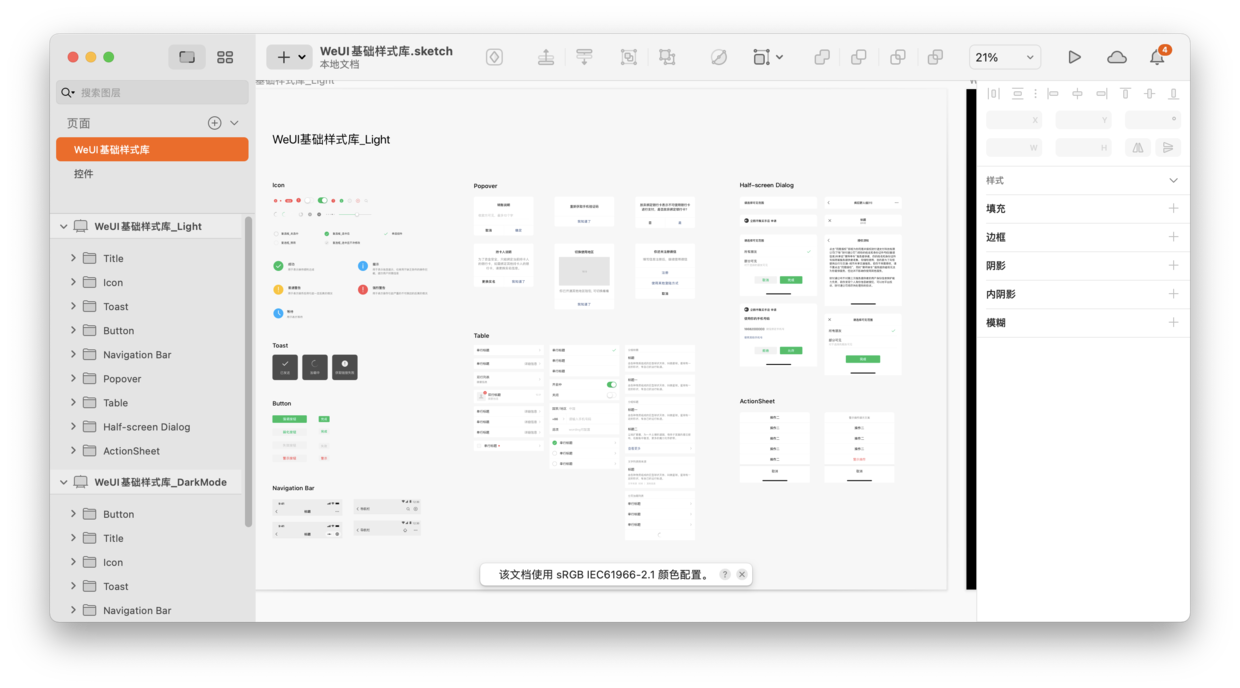
Task: Click the Union boolean operation icon
Action: pyautogui.click(x=821, y=57)
